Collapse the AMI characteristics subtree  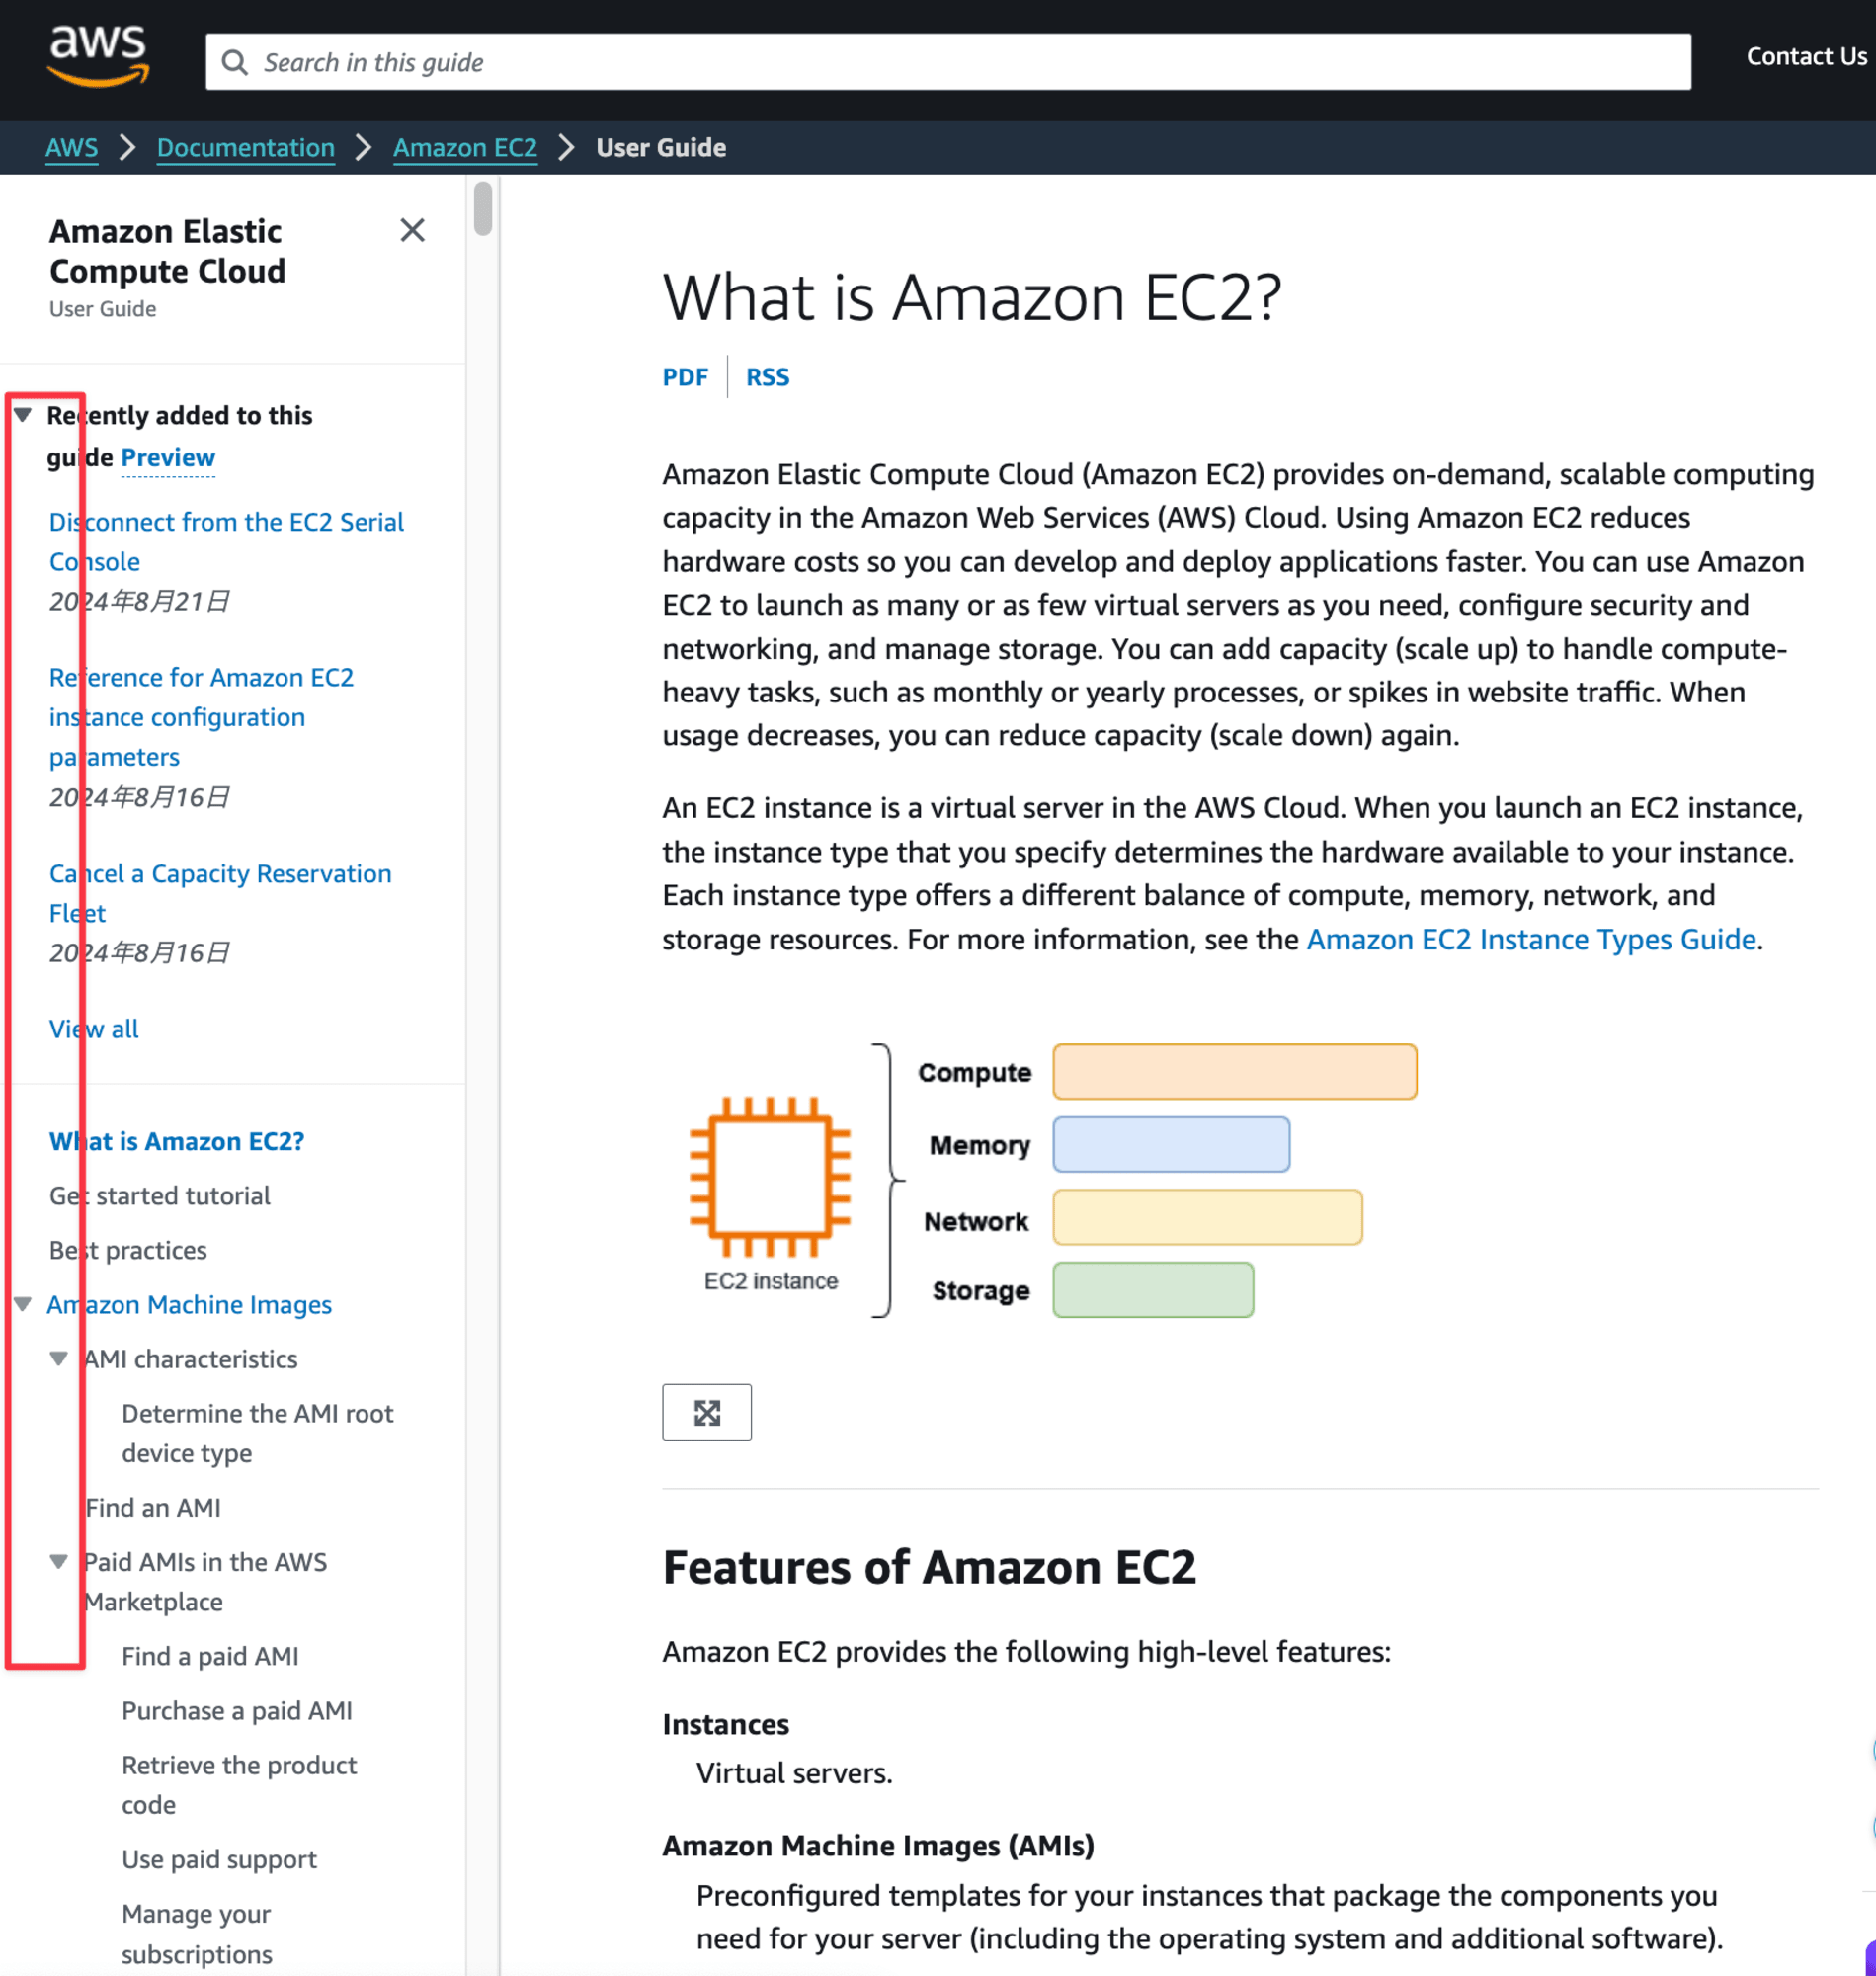click(x=59, y=1359)
